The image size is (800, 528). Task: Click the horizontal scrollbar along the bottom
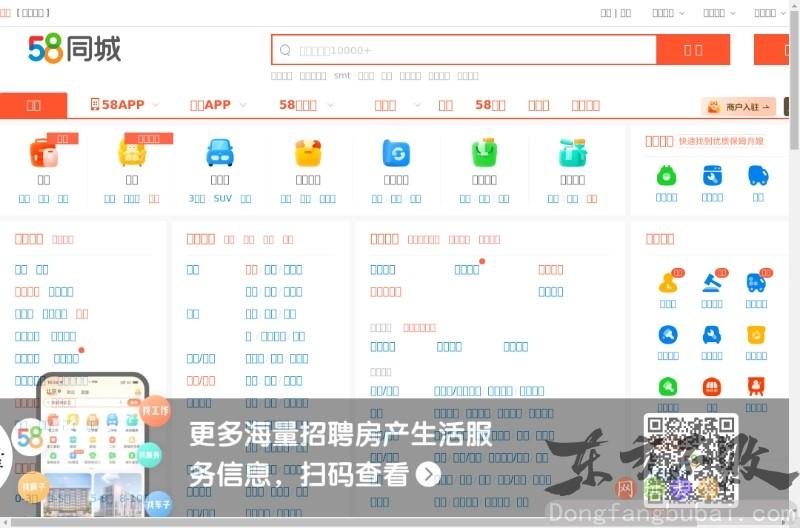click(x=395, y=523)
